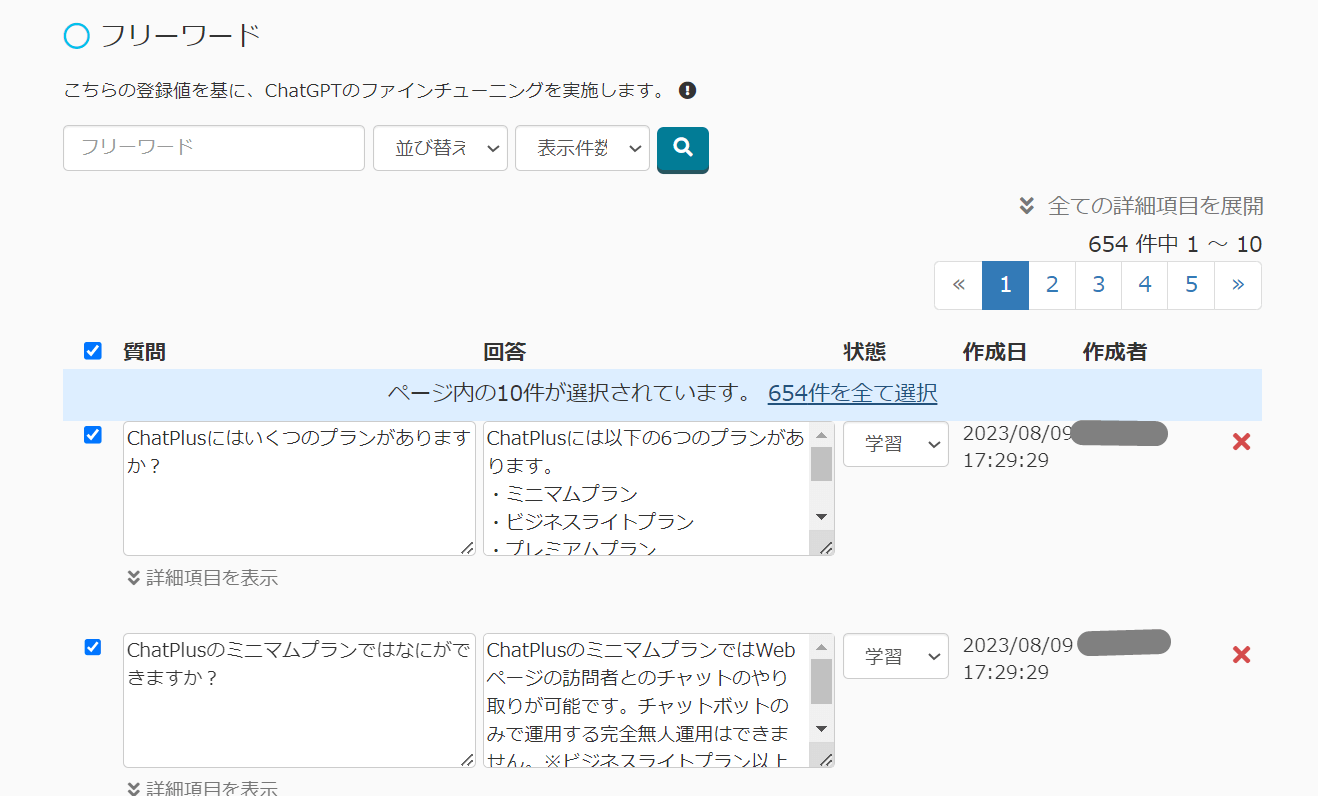Select current pagination page 1
Image resolution: width=1318 pixels, height=796 pixels.
click(x=1006, y=285)
